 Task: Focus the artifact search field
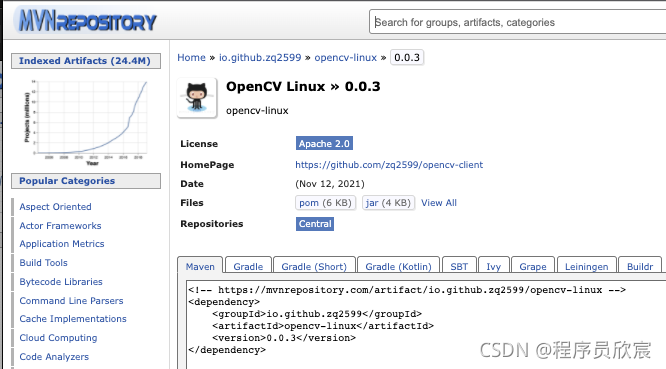coord(518,22)
